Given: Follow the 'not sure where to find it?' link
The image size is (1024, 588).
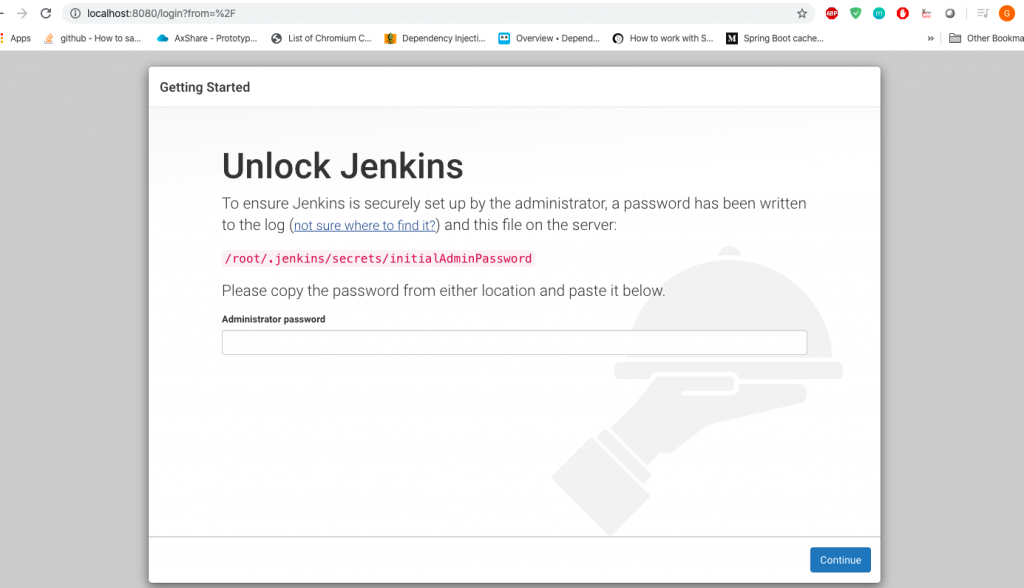Looking at the screenshot, I should tap(364, 225).
